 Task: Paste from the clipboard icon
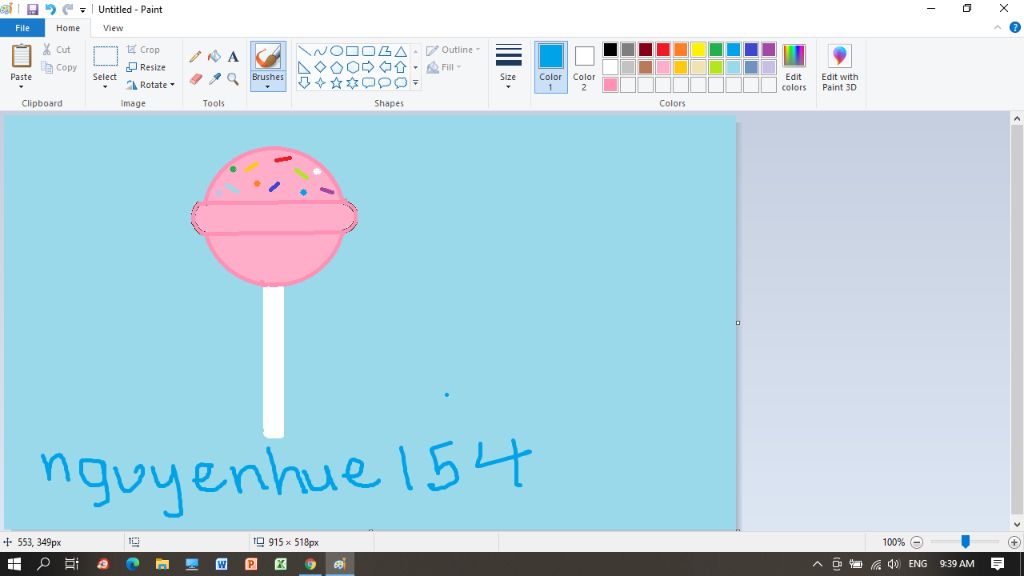point(21,56)
